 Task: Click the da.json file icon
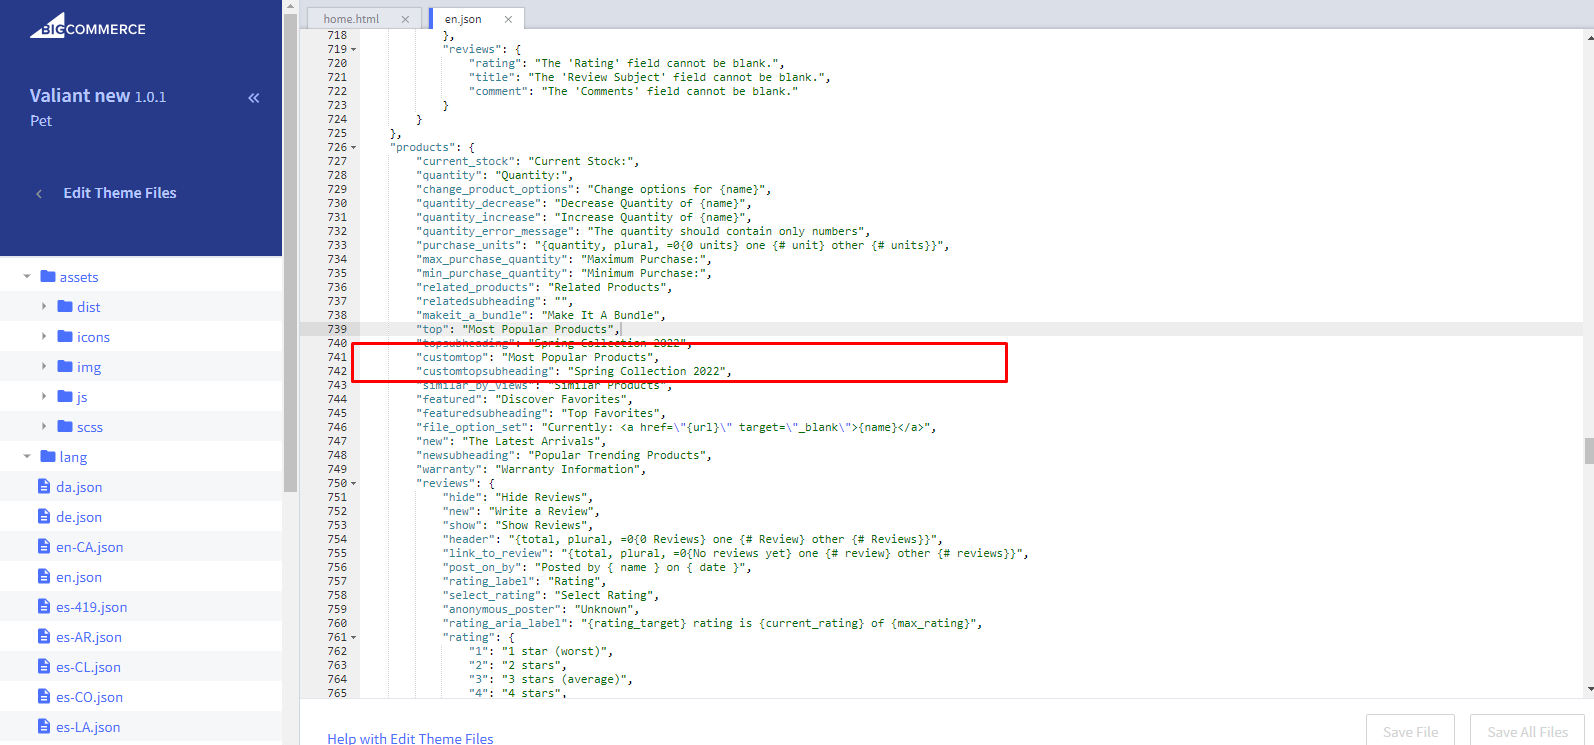pyautogui.click(x=44, y=487)
